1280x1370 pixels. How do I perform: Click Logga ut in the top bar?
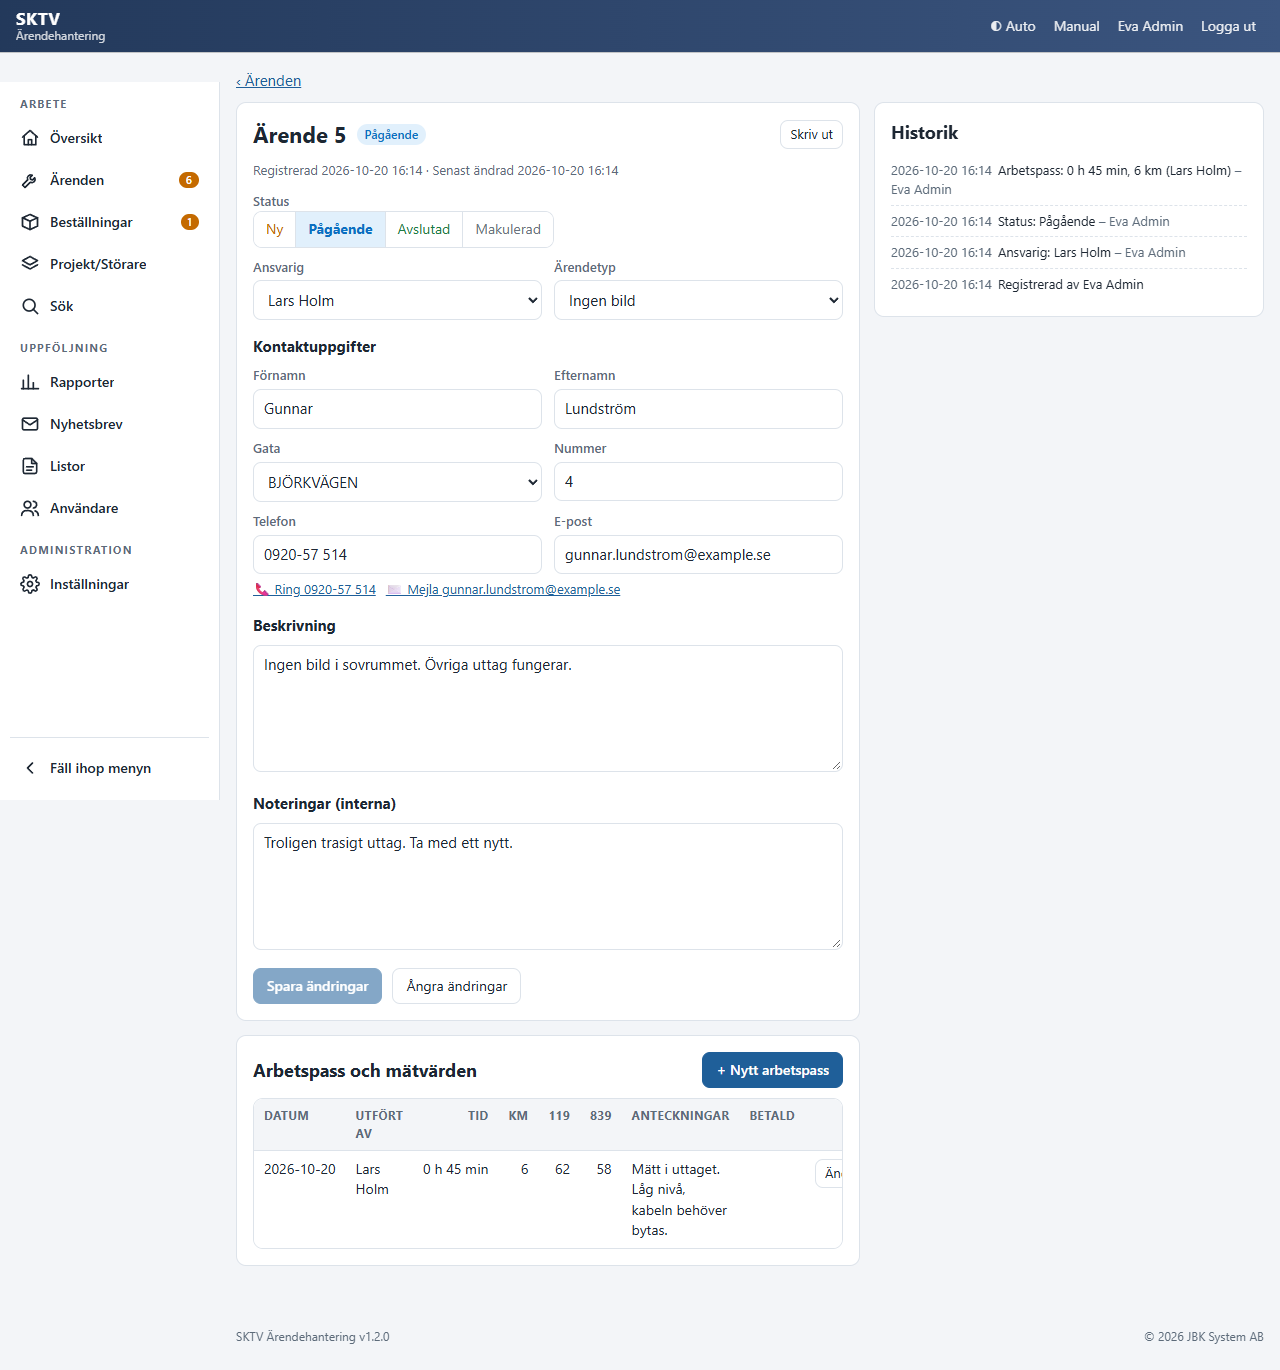pyautogui.click(x=1228, y=26)
